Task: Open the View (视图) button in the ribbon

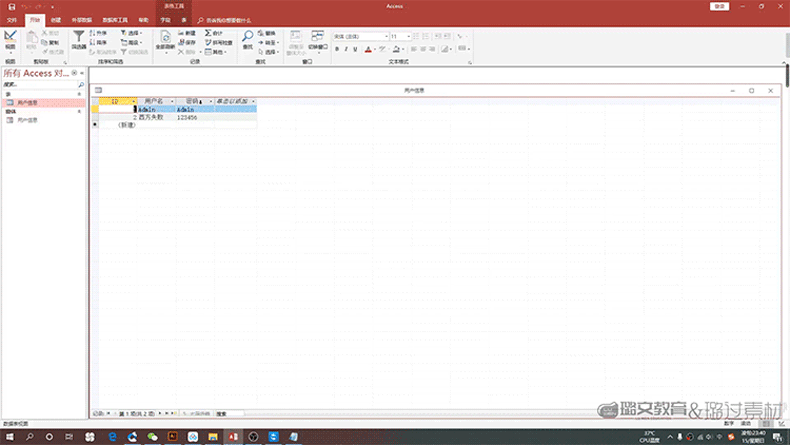Action: [10, 40]
